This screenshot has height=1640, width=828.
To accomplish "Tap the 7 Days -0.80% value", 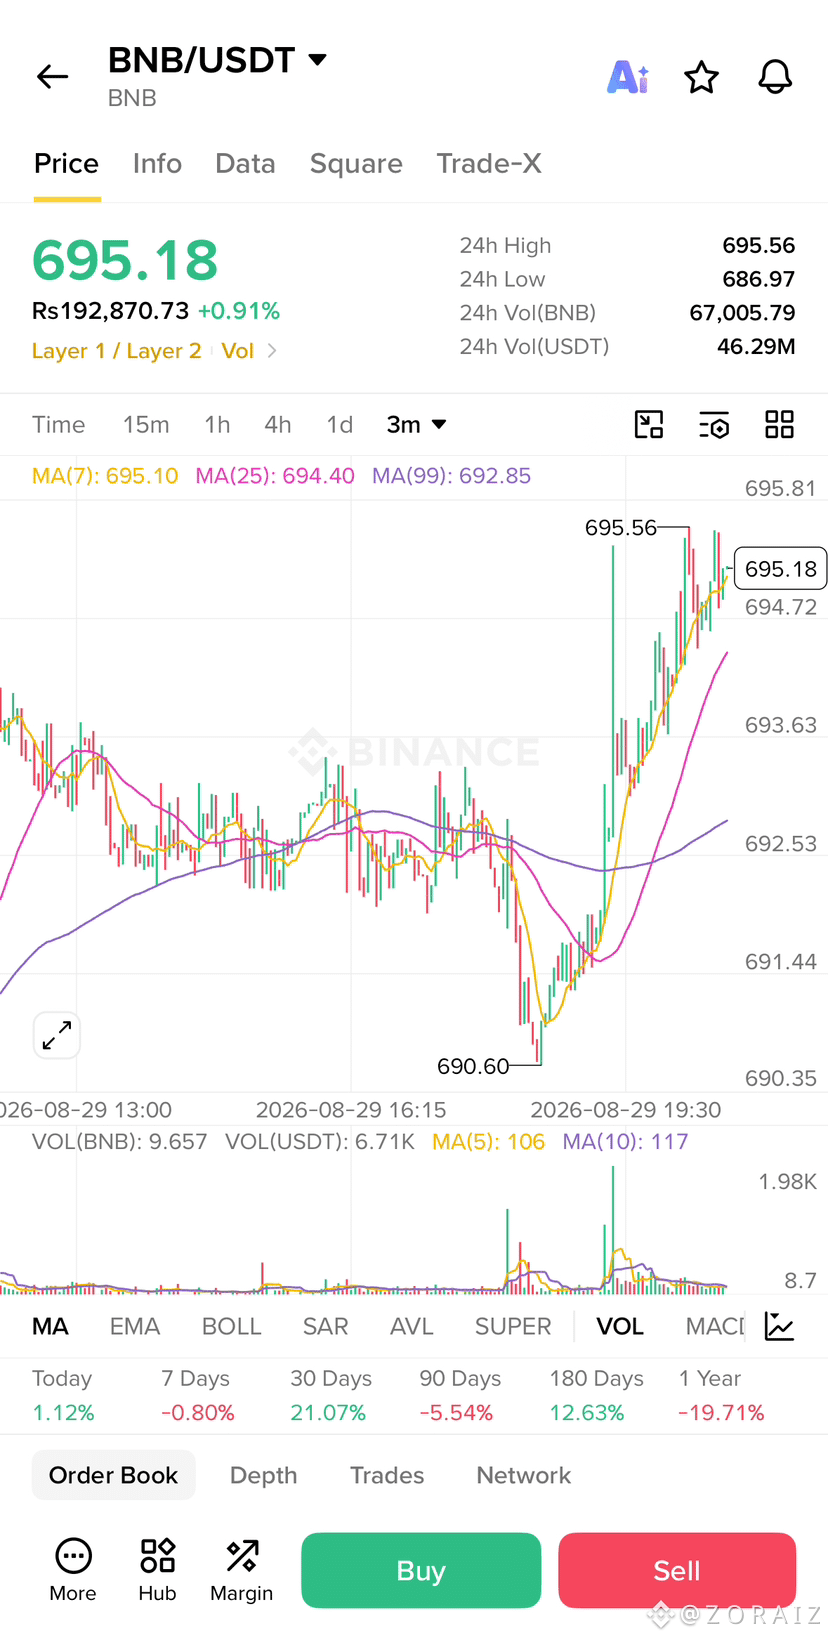I will click(x=198, y=1413).
